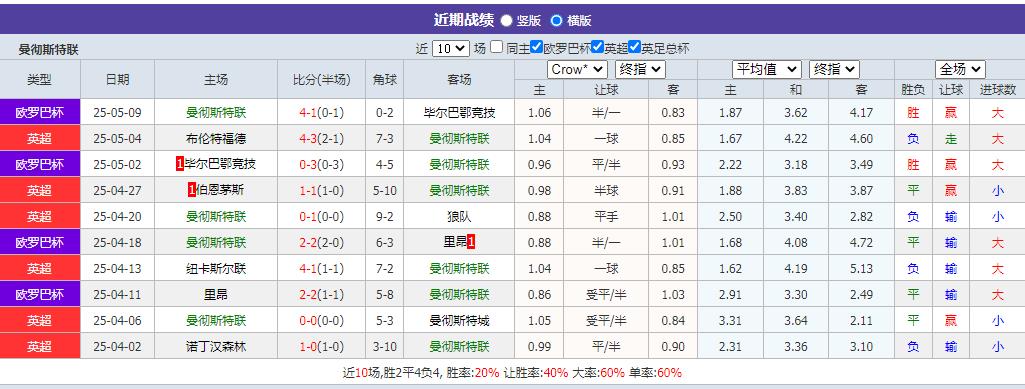Click the 纽卡斯尔联 team name

216,268
